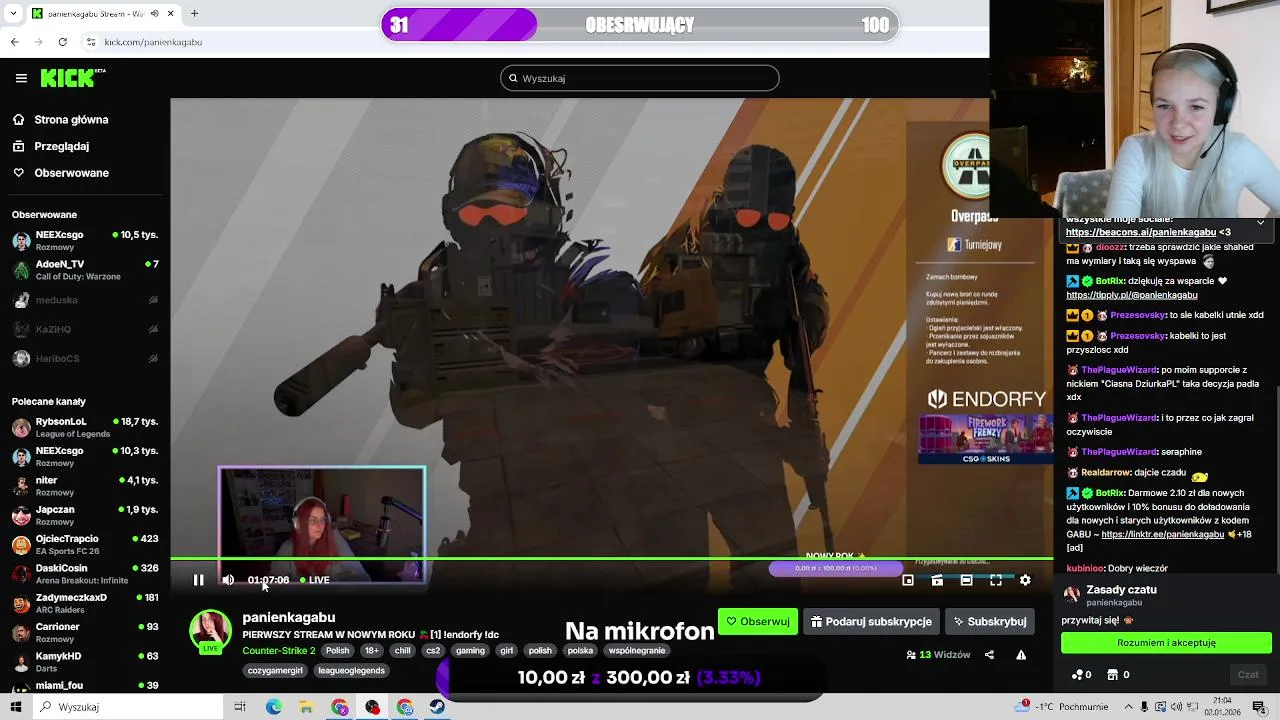Image resolution: width=1280 pixels, height=720 pixels.
Task: Open Steam from the taskbar
Action: (x=437, y=707)
